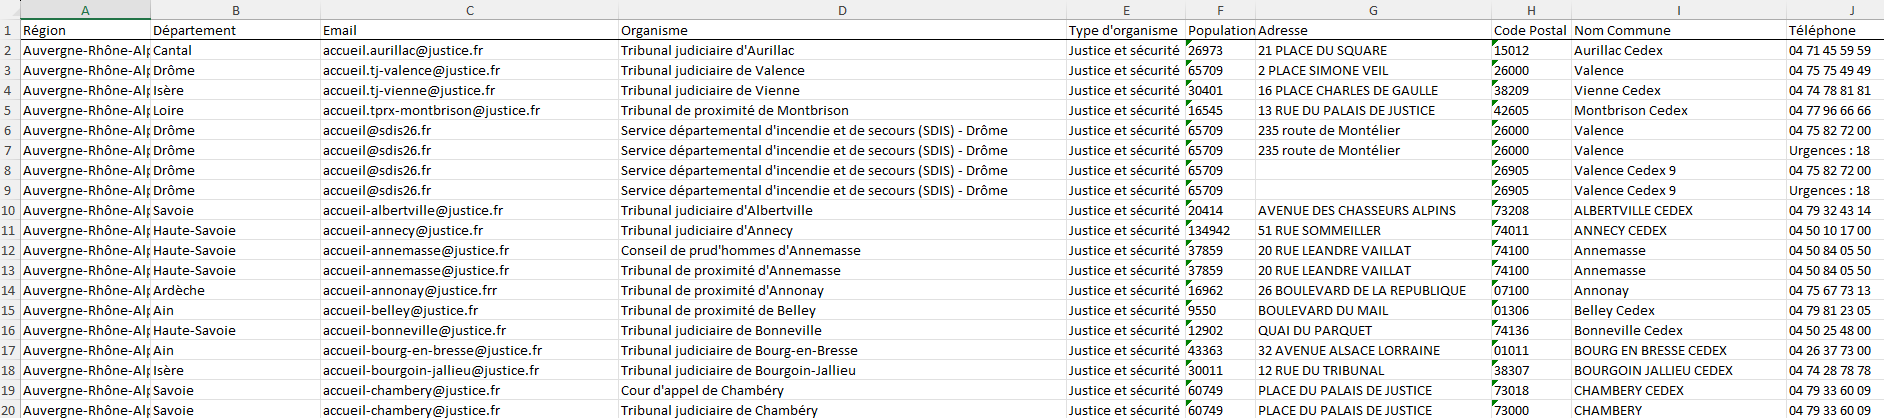Select 'Conseil de prud'hommes d'Annemasse' cell
This screenshot has height=418, width=1884.
(x=842, y=250)
